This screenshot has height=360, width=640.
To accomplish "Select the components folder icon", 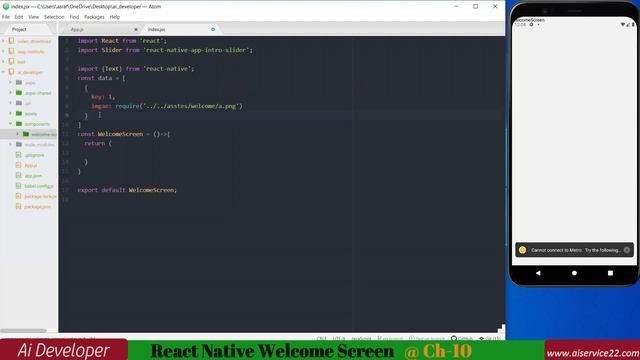I will [19, 124].
